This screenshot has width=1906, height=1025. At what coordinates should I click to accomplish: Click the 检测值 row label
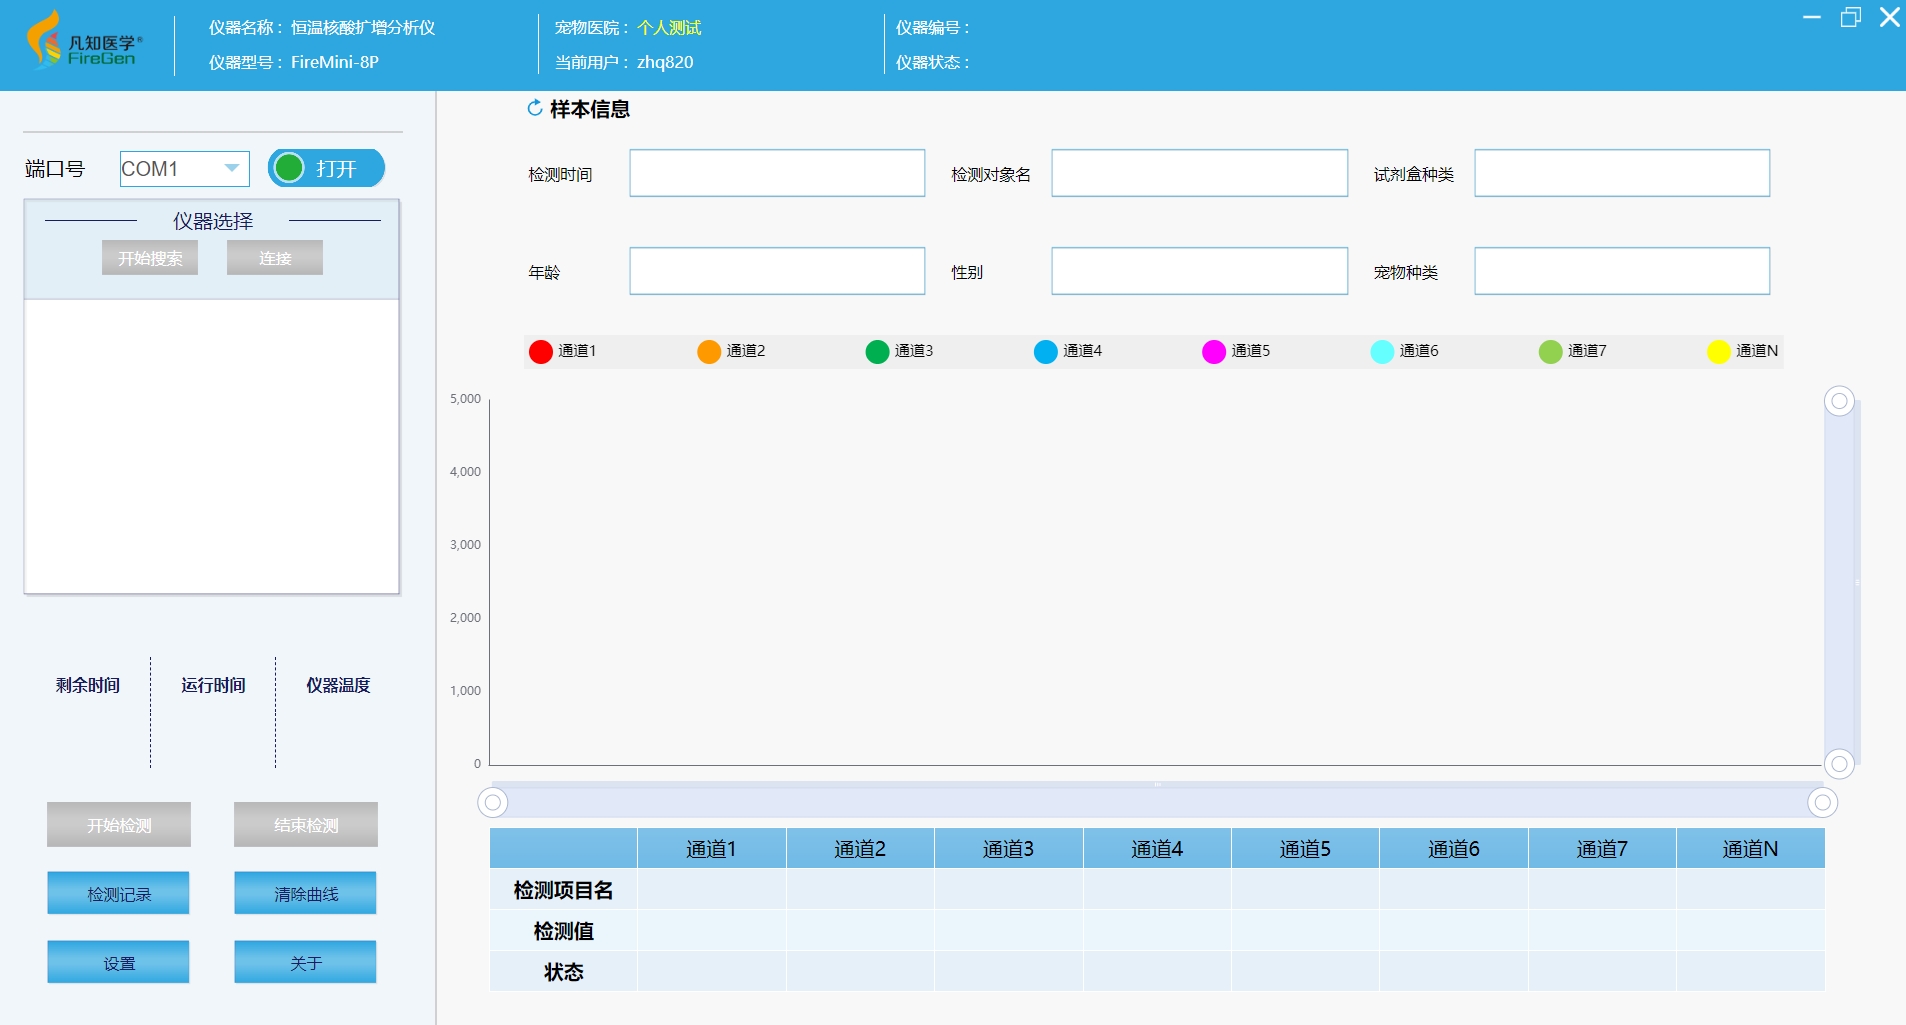563,931
